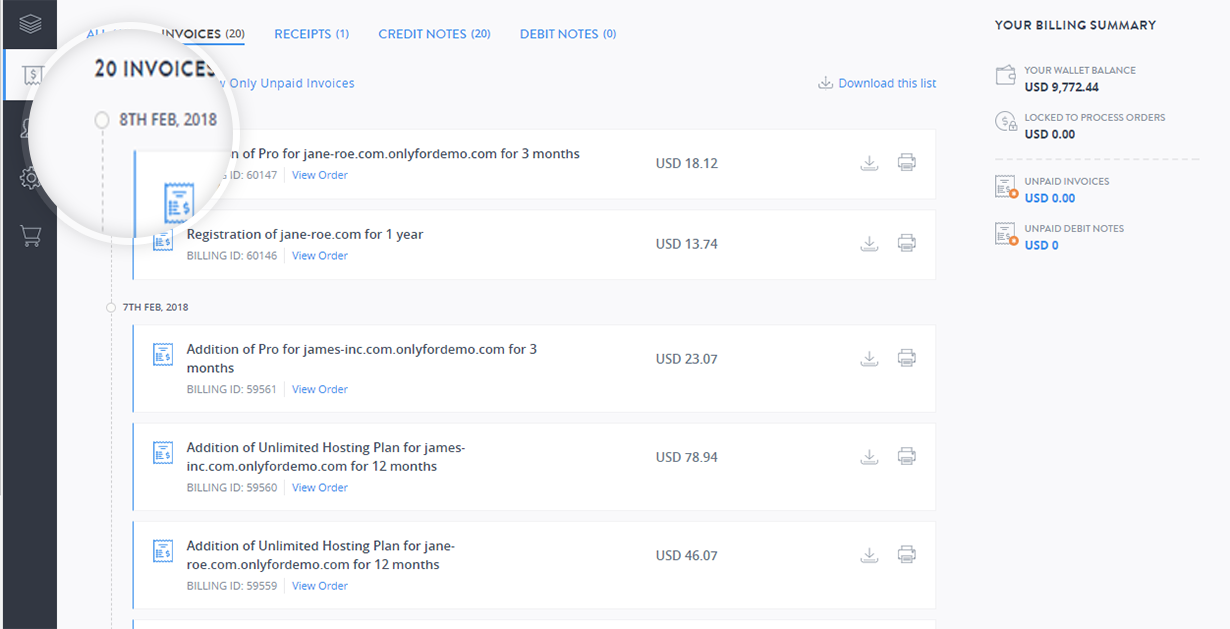Viewport: 1230px width, 629px height.
Task: Click the USD 13.74 amount
Action: pyautogui.click(x=686, y=244)
